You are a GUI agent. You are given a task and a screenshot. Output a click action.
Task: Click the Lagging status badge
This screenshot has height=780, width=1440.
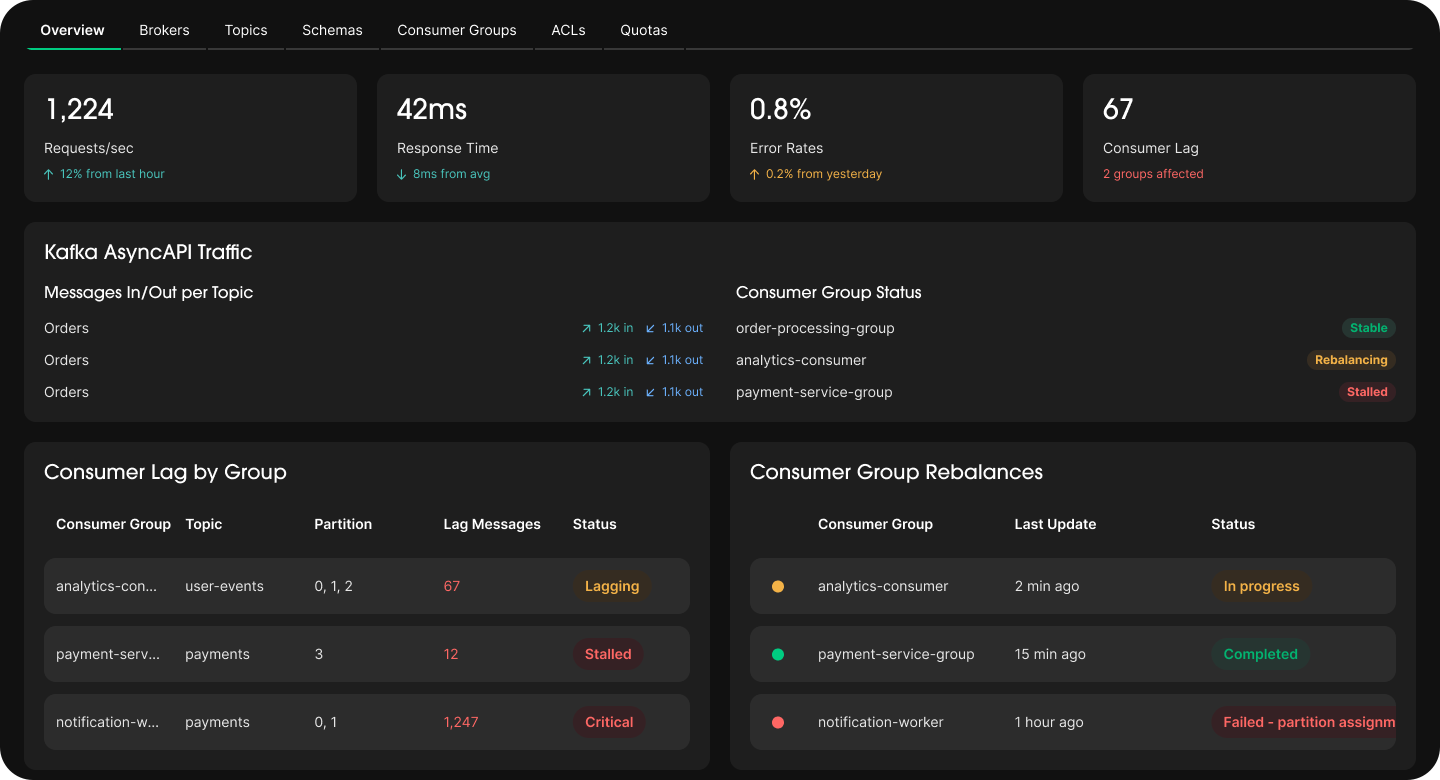tap(611, 586)
